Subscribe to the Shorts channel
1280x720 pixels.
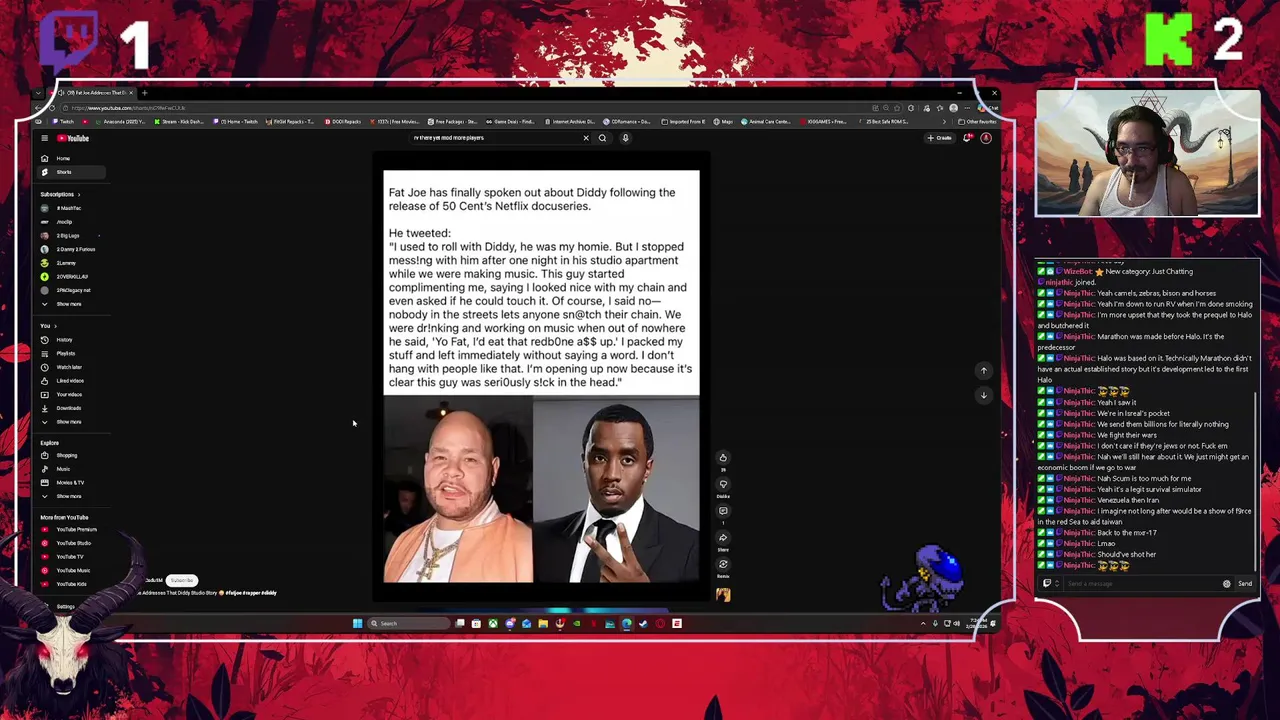click(x=182, y=580)
